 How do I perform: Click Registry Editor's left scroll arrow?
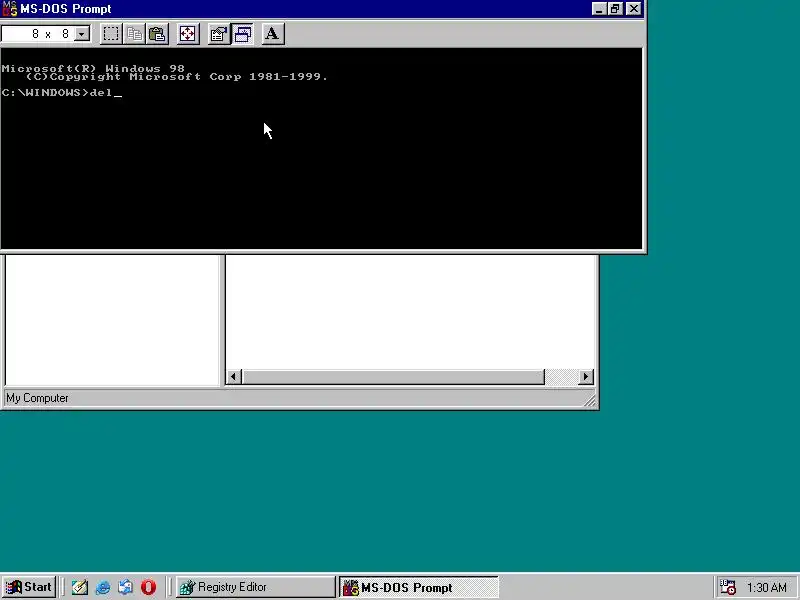coord(234,377)
